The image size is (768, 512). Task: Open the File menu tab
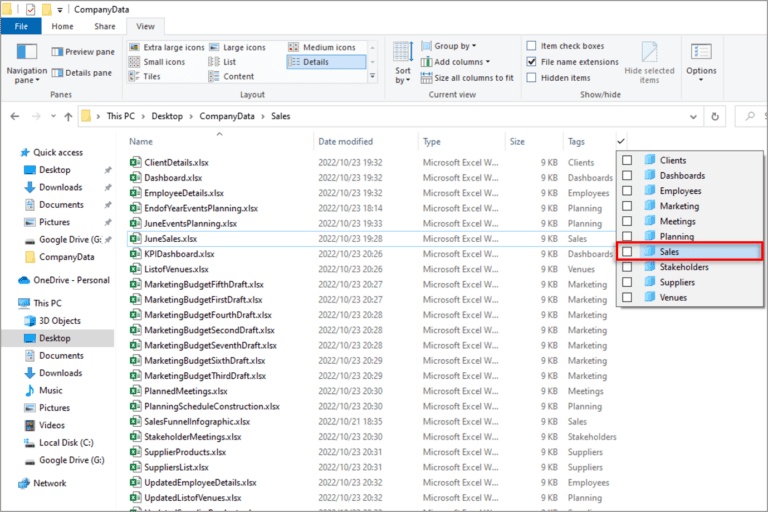click(21, 26)
